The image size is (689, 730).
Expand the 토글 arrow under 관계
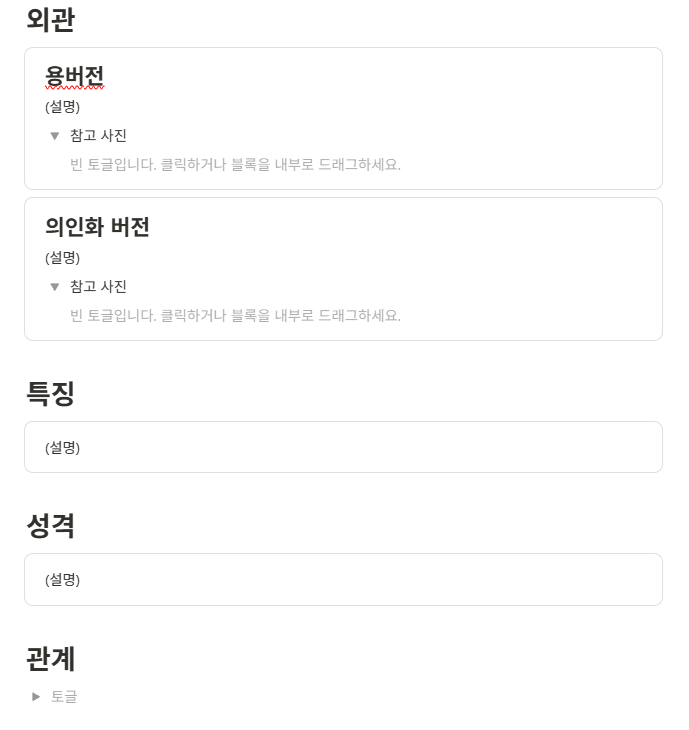(x=36, y=696)
